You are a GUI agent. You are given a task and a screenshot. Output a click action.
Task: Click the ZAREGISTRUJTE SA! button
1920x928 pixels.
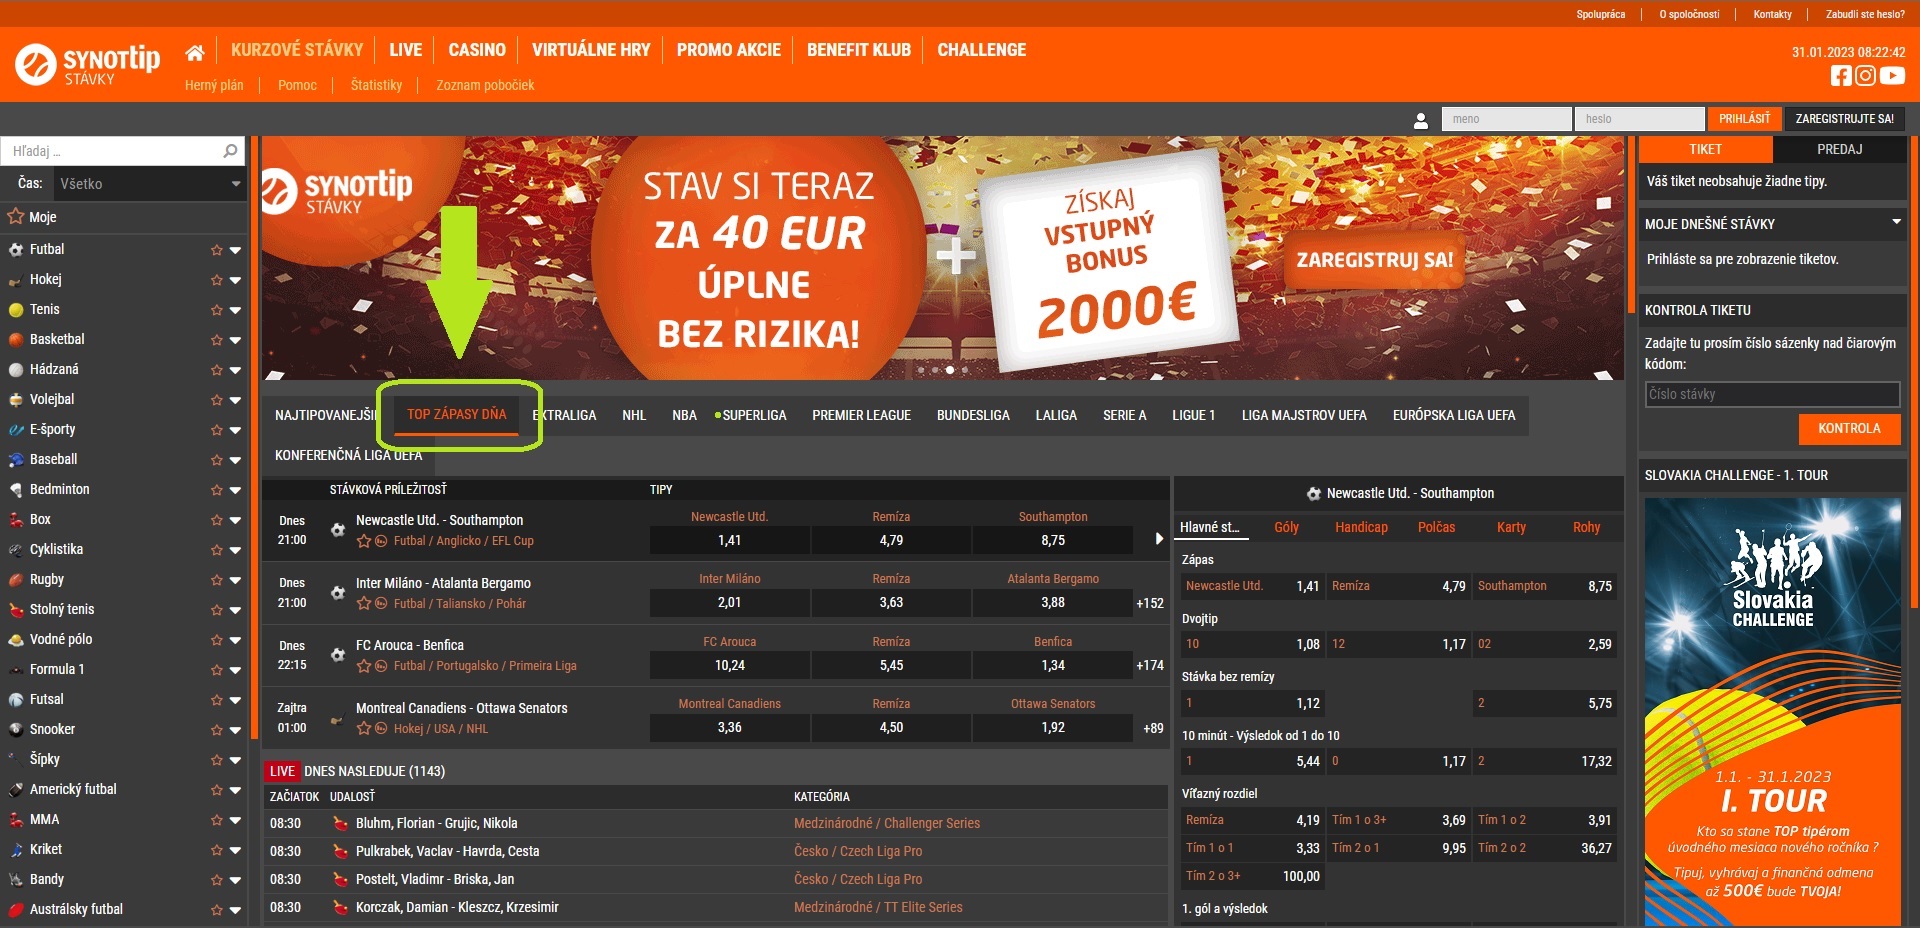point(1844,119)
